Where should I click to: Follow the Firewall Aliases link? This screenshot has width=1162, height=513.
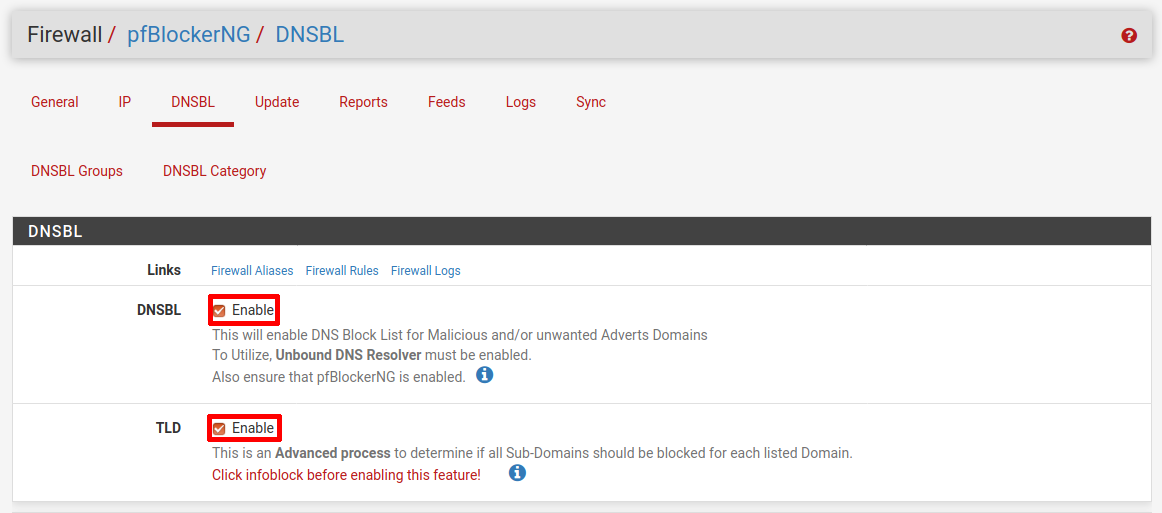(253, 271)
